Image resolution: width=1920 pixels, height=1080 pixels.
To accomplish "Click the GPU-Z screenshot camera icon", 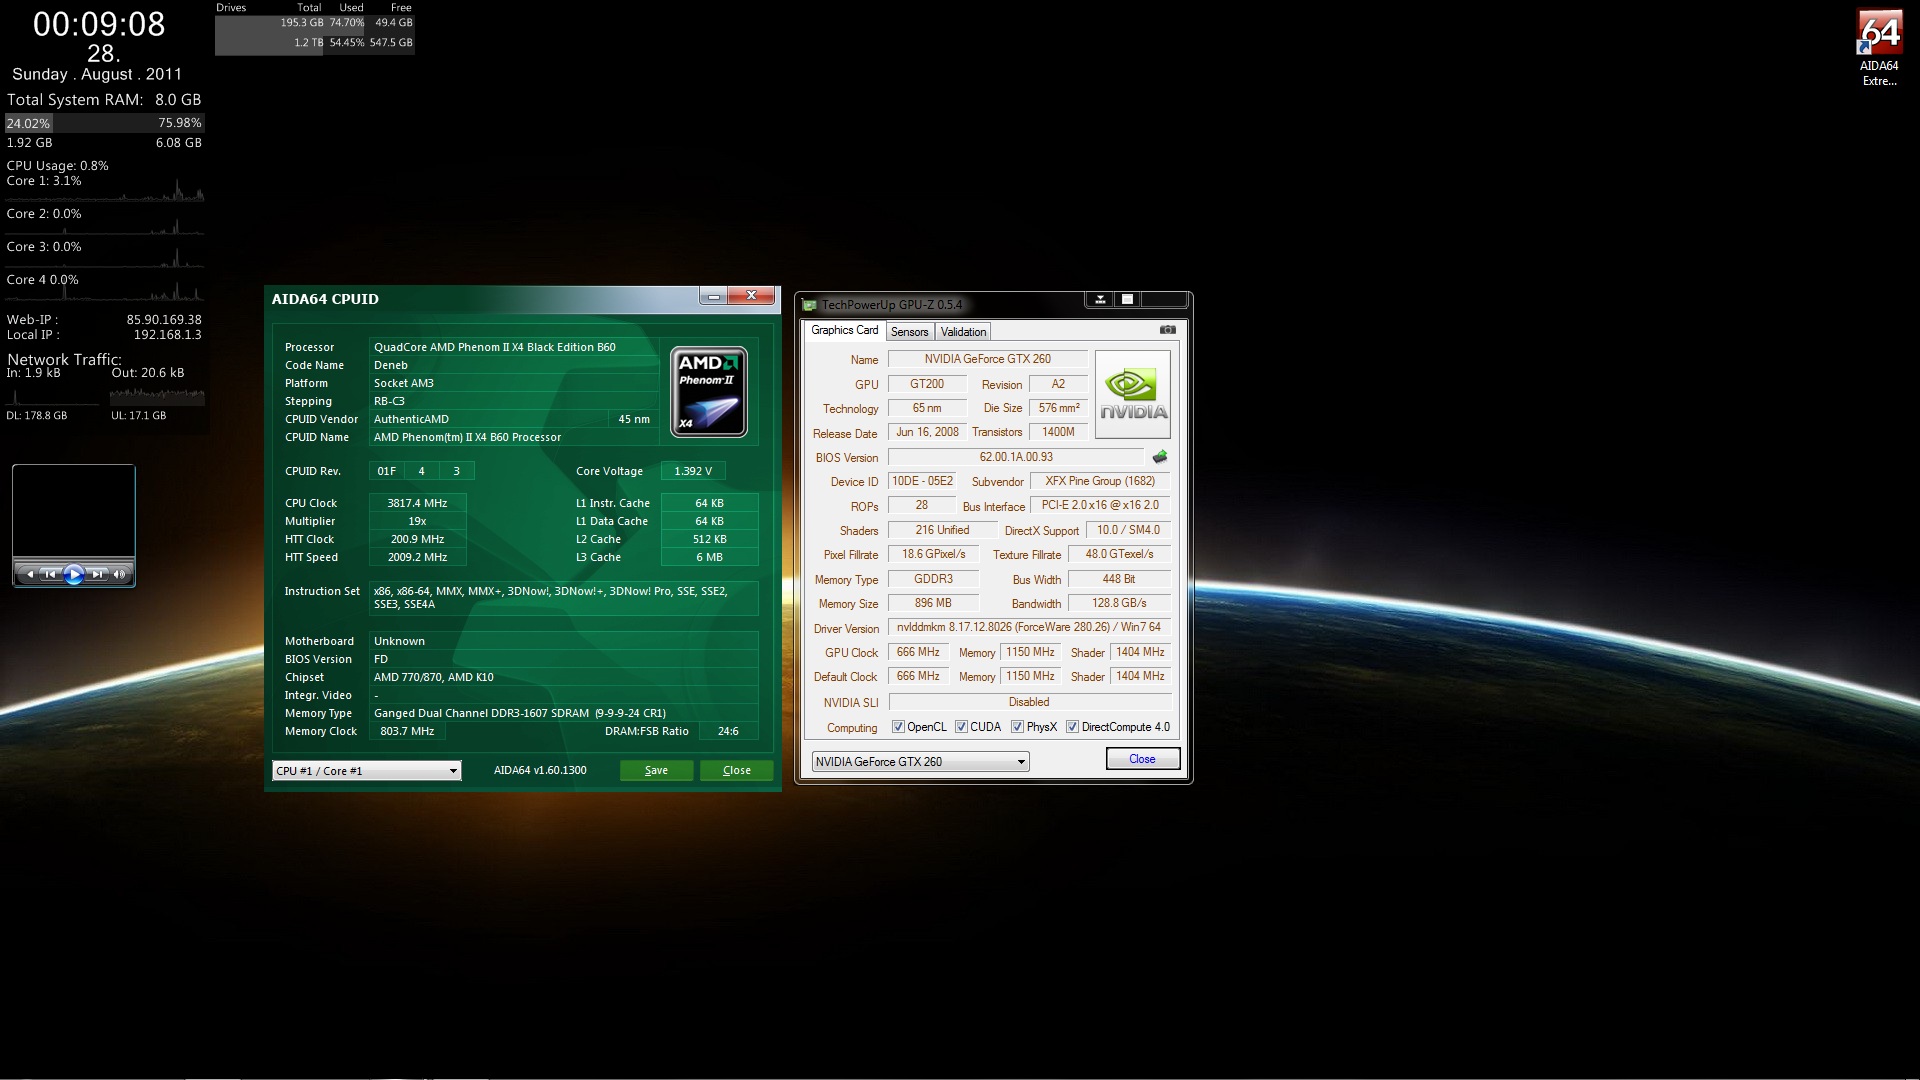I will tap(1167, 330).
